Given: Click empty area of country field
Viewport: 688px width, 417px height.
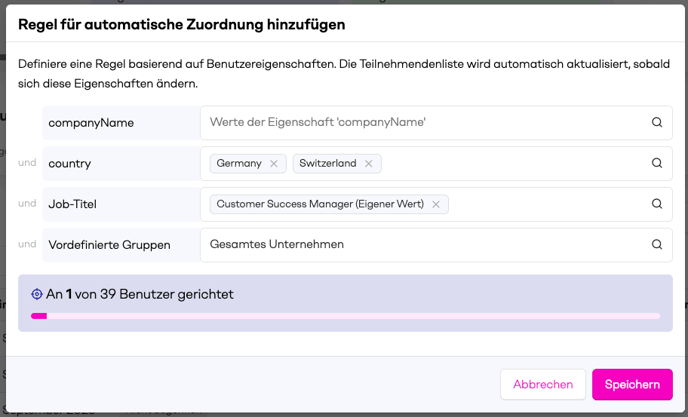Looking at the screenshot, I should tap(510, 163).
